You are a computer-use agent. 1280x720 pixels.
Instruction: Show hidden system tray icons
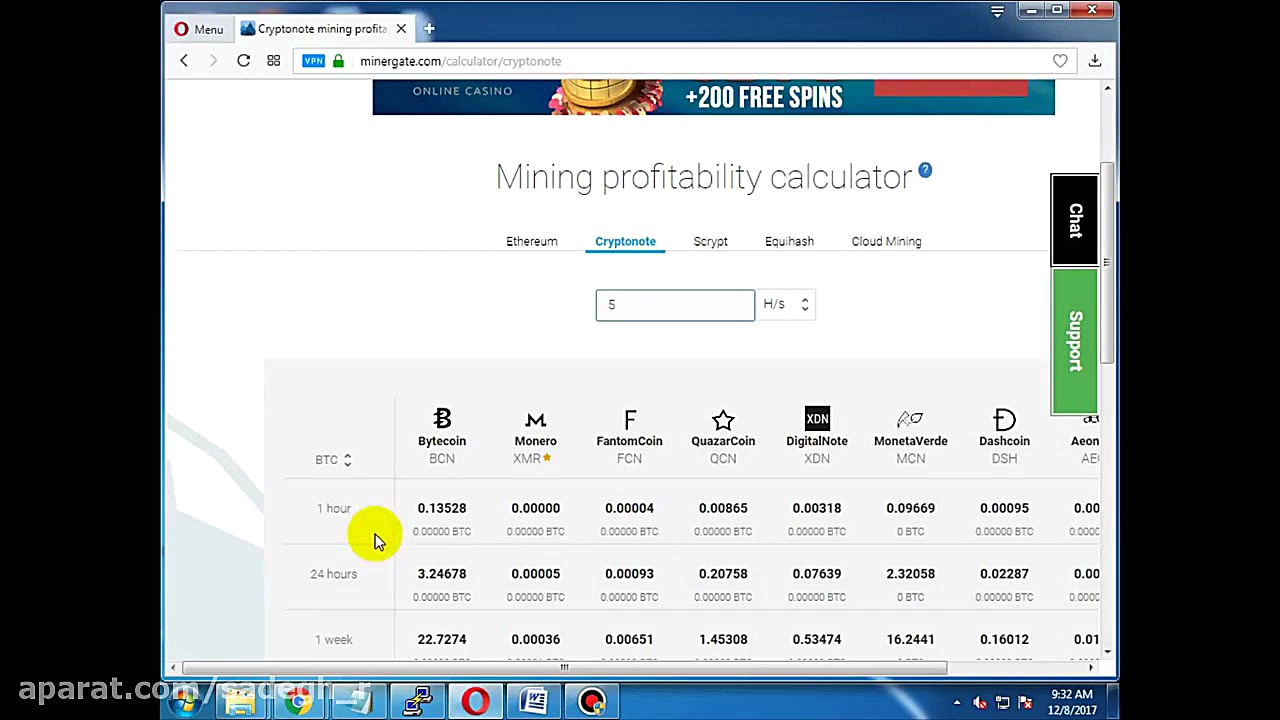(x=957, y=703)
